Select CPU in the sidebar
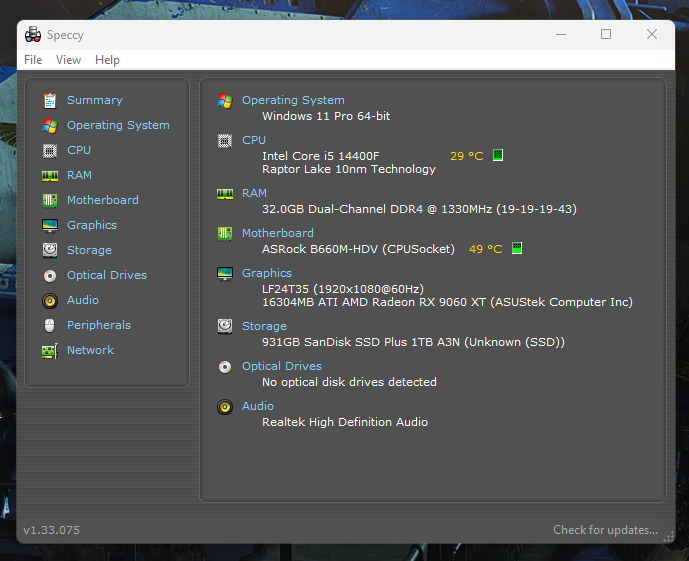The image size is (689, 561). (x=79, y=150)
